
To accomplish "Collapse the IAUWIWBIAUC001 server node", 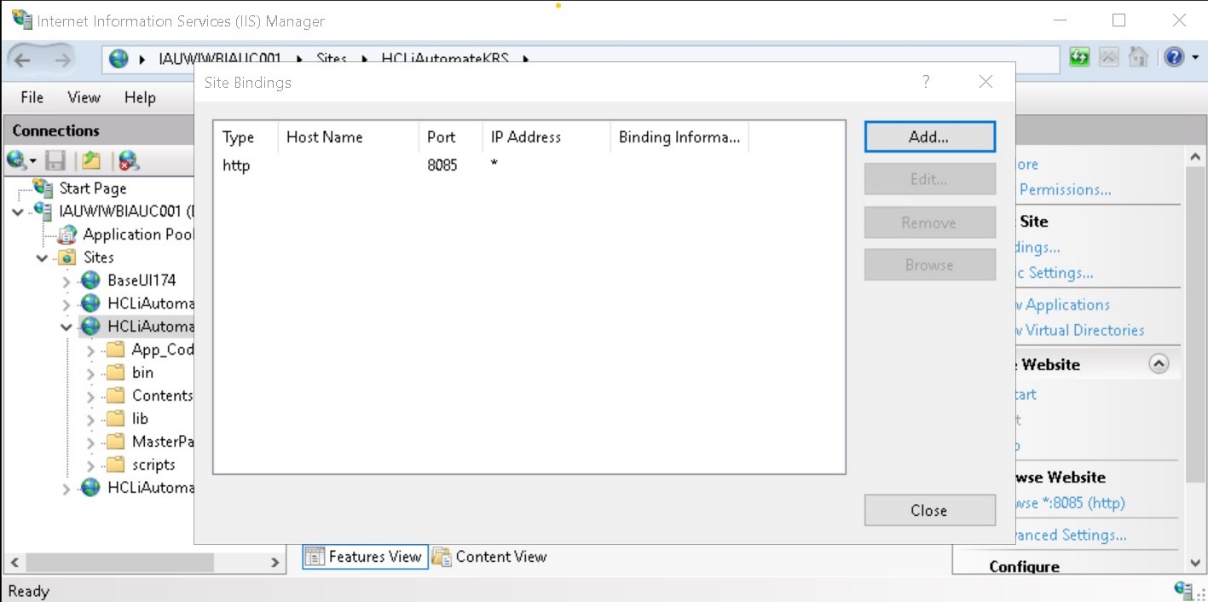I will click(x=18, y=212).
